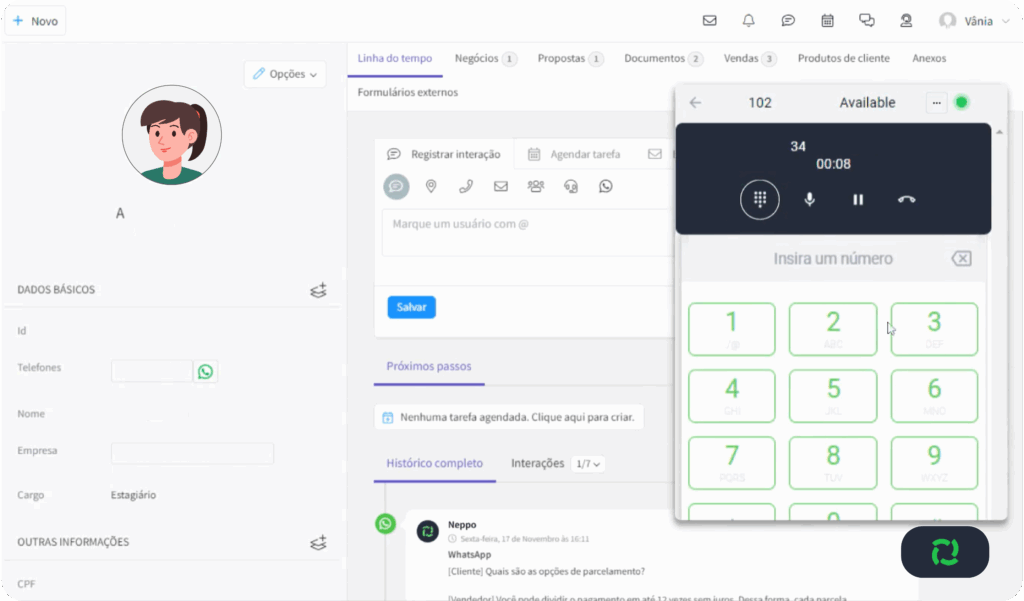Open the Vânia user menu
Viewport: 1024px width, 601px height.
(x=975, y=21)
